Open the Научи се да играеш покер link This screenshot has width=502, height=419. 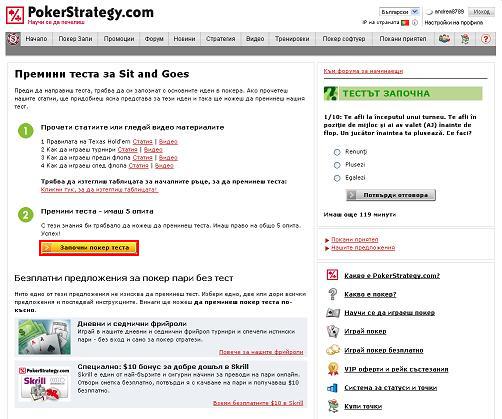390,313
